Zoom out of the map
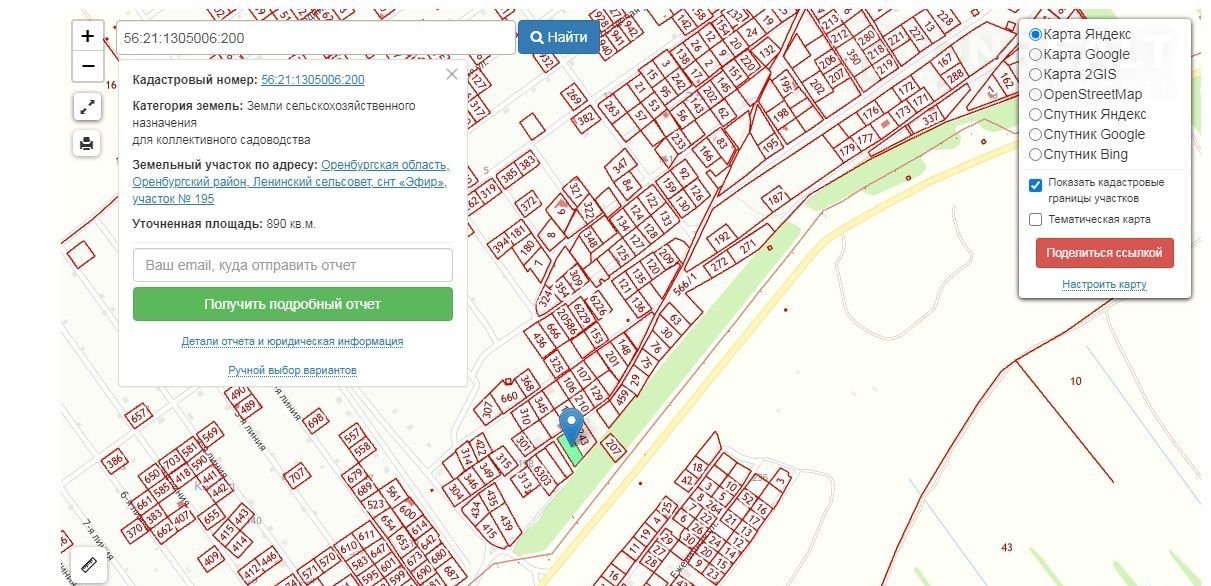Viewport: 1211px width, 586px height. tap(87, 66)
